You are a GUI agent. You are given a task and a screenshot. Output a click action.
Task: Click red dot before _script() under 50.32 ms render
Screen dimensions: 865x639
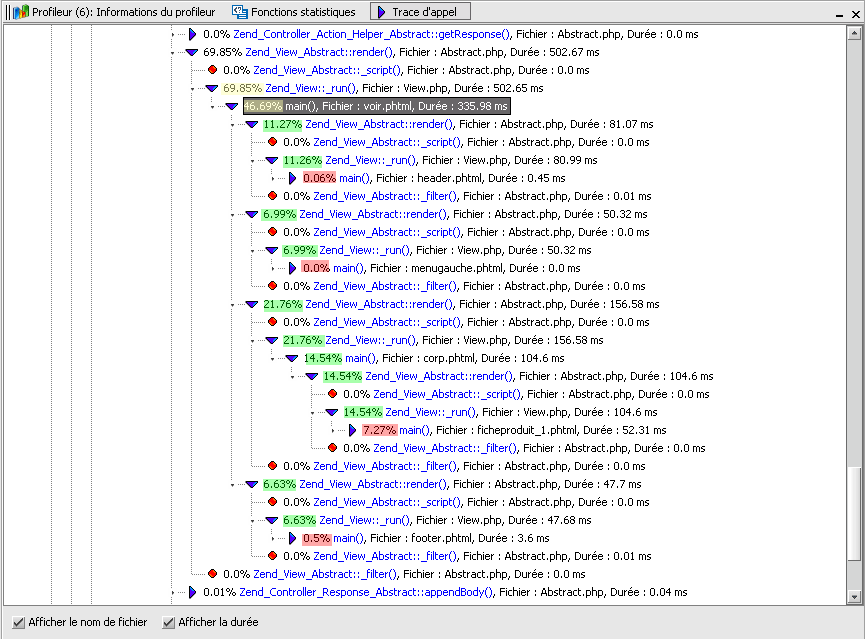pyautogui.click(x=273, y=232)
